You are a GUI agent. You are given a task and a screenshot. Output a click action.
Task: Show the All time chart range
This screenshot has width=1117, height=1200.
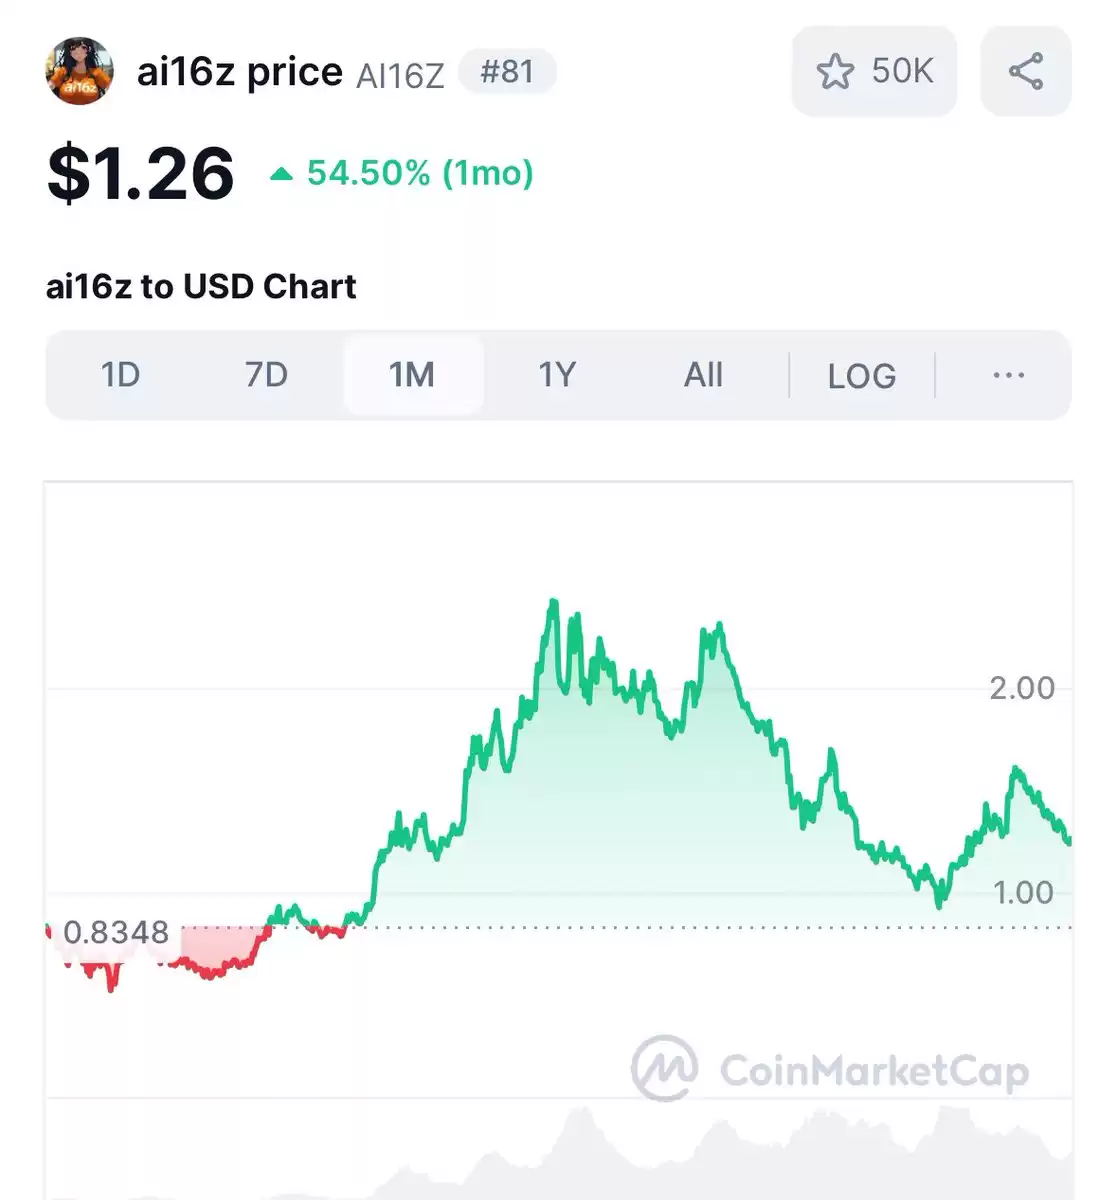[703, 375]
